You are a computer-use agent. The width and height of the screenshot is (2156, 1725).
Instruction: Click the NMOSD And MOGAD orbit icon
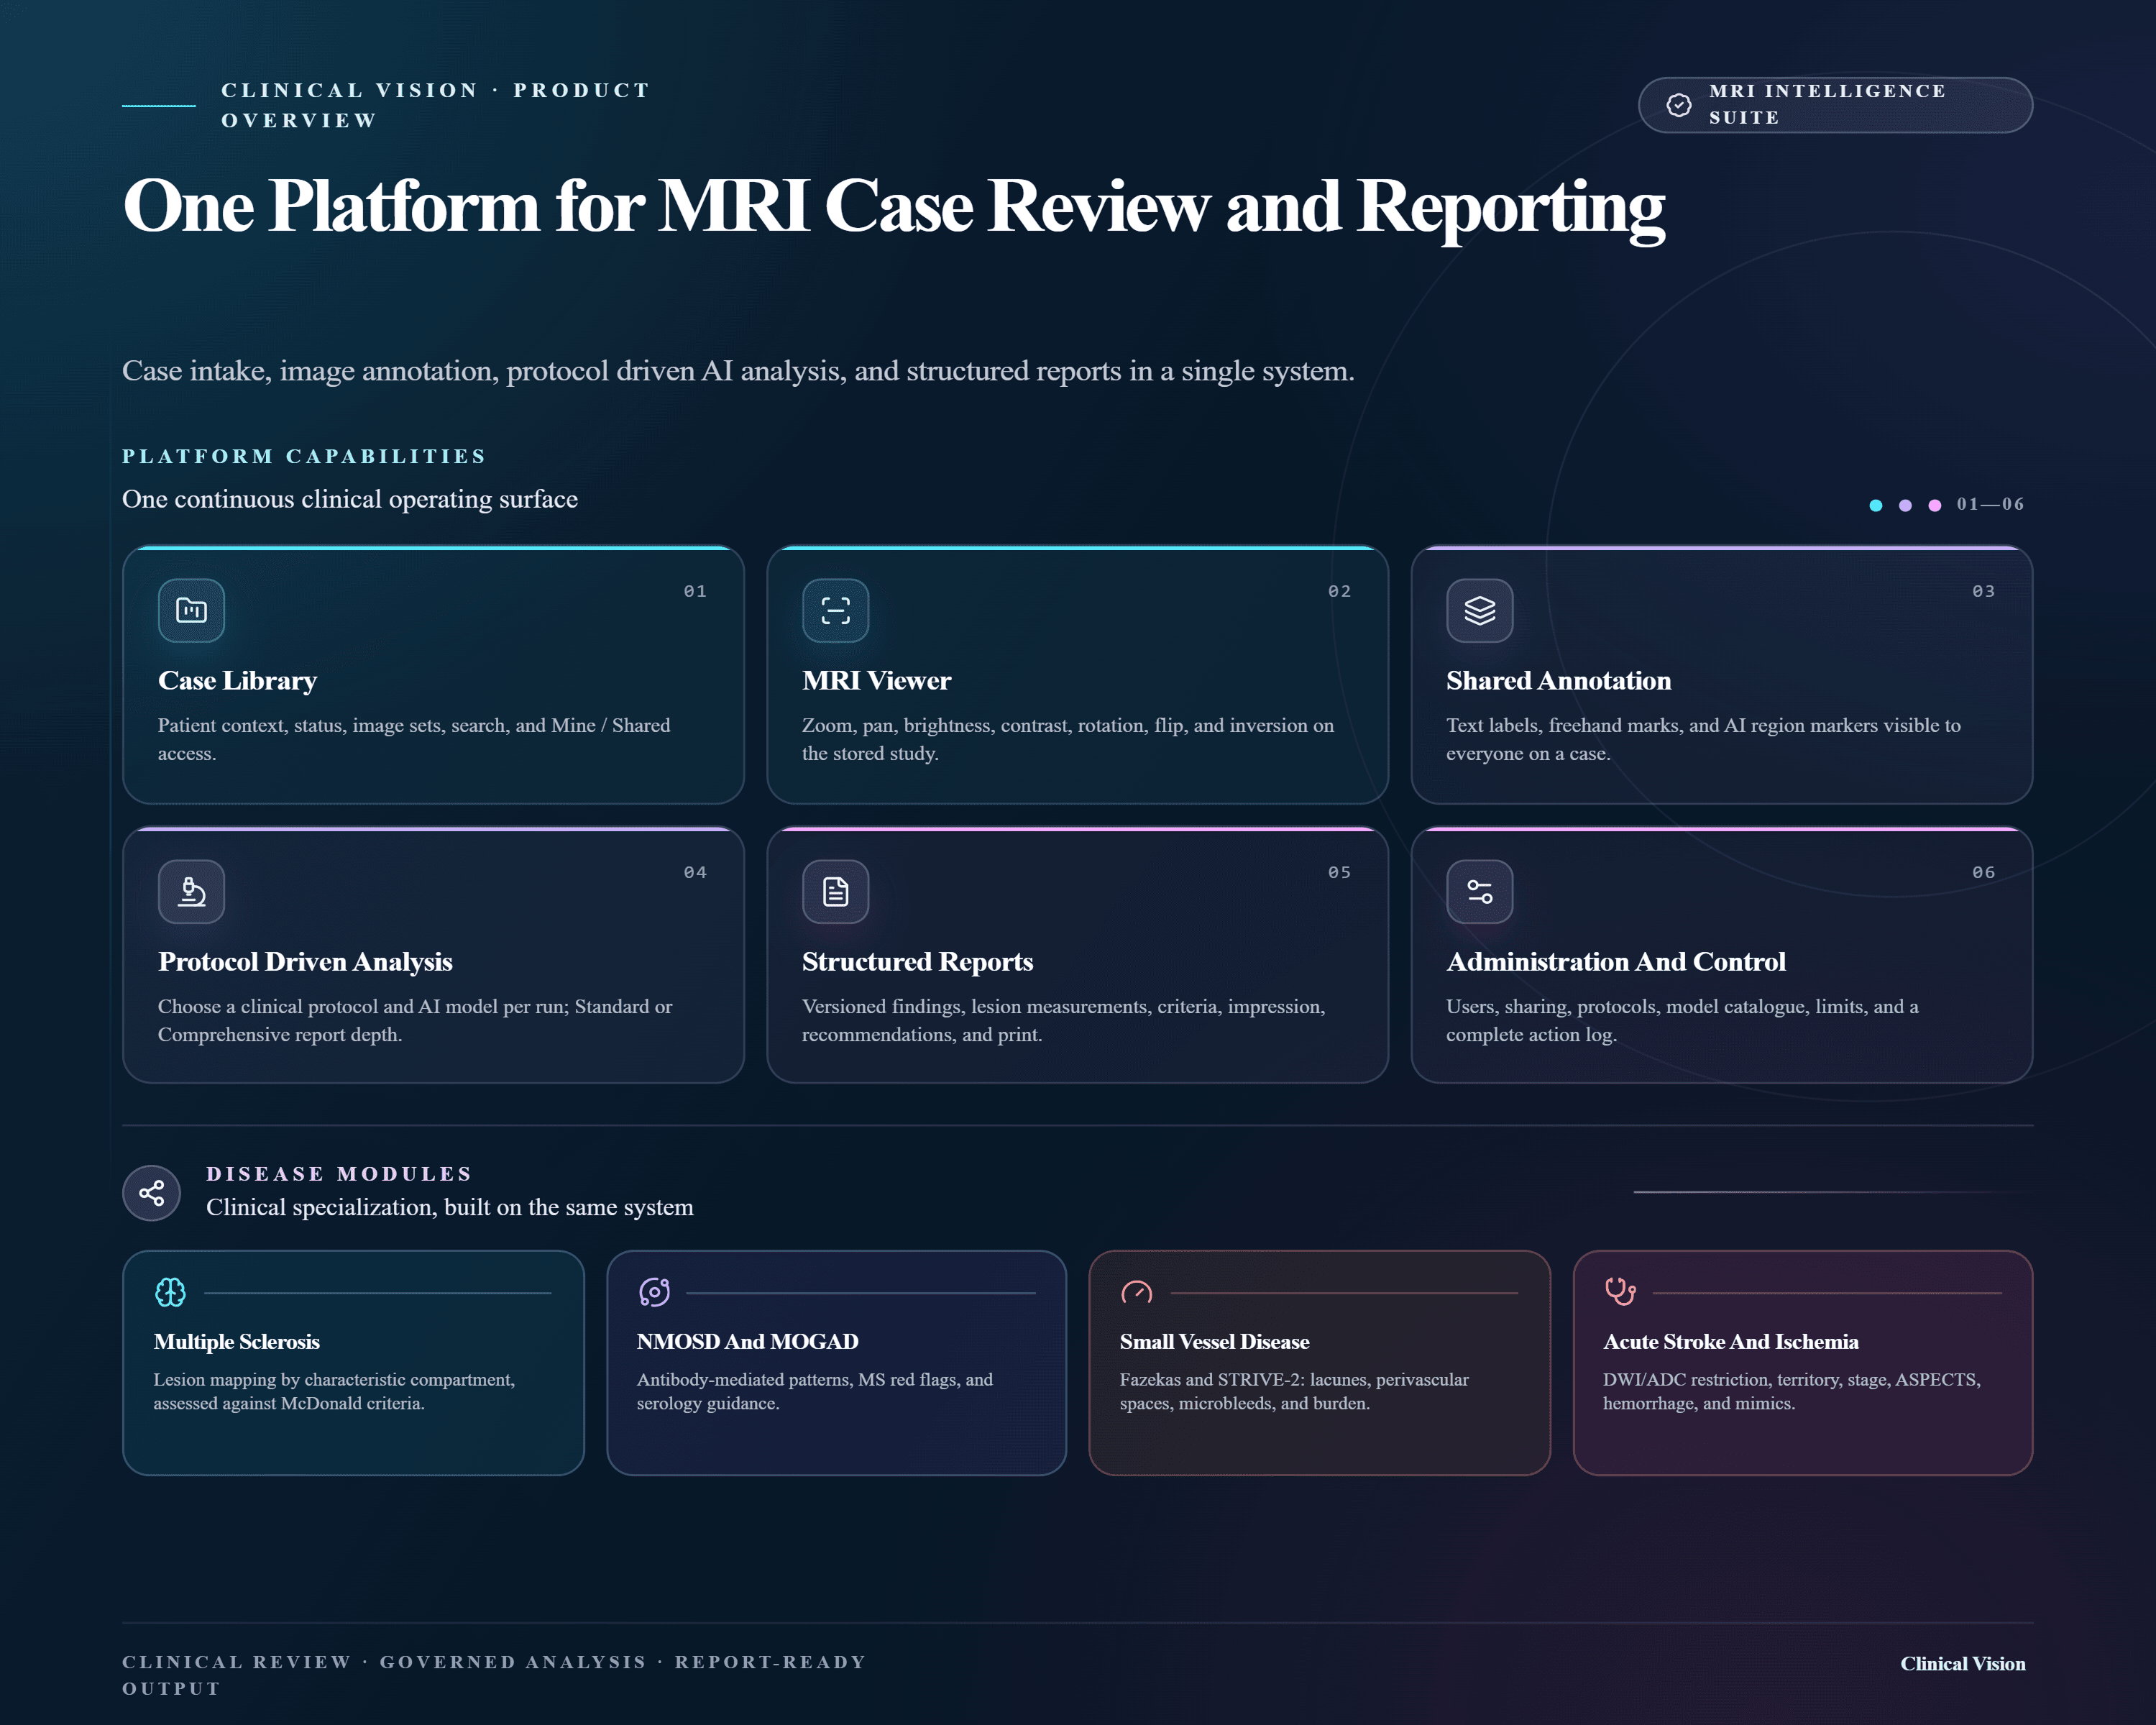click(x=654, y=1292)
